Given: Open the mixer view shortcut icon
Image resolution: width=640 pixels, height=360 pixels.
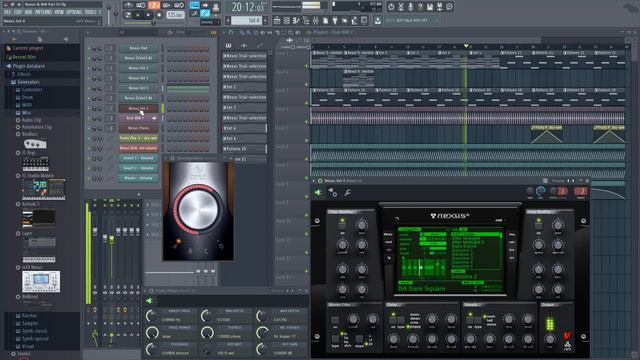Looking at the screenshot, I should click(x=316, y=20).
